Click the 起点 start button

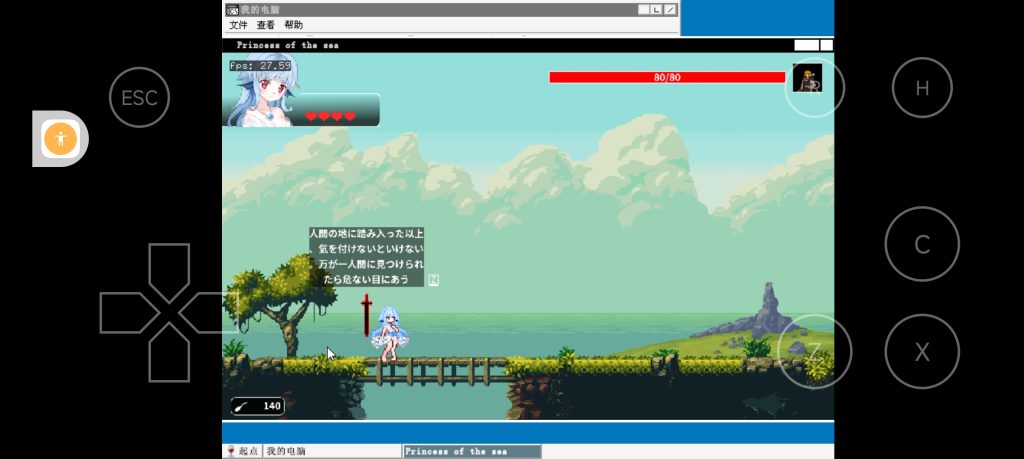tap(242, 451)
